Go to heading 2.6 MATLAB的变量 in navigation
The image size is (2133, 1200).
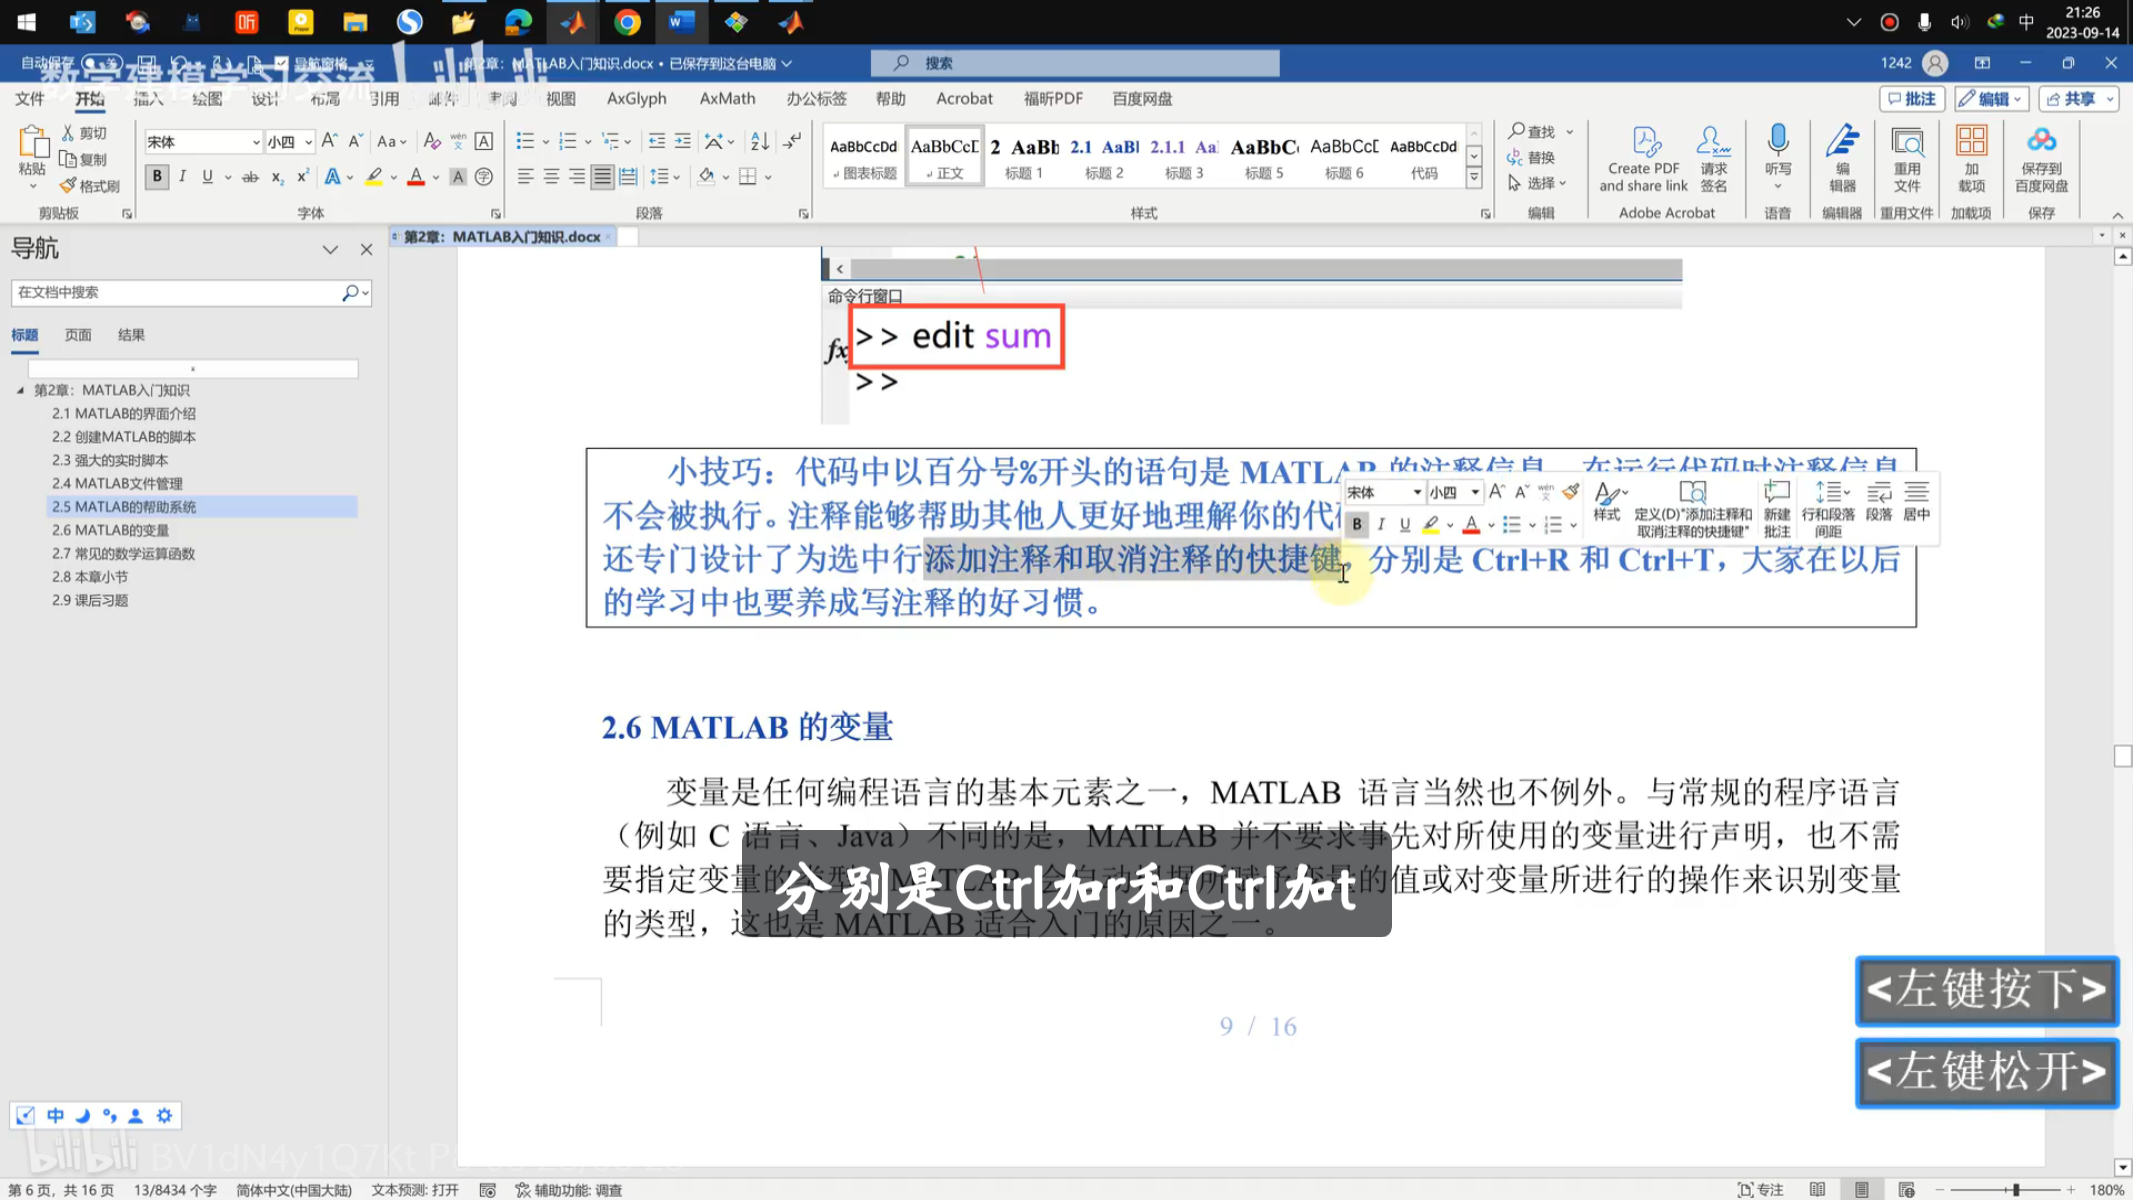(110, 530)
